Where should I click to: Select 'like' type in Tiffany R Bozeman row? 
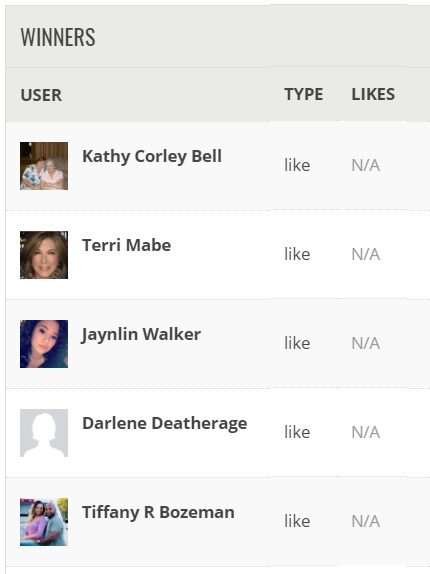[x=297, y=521]
